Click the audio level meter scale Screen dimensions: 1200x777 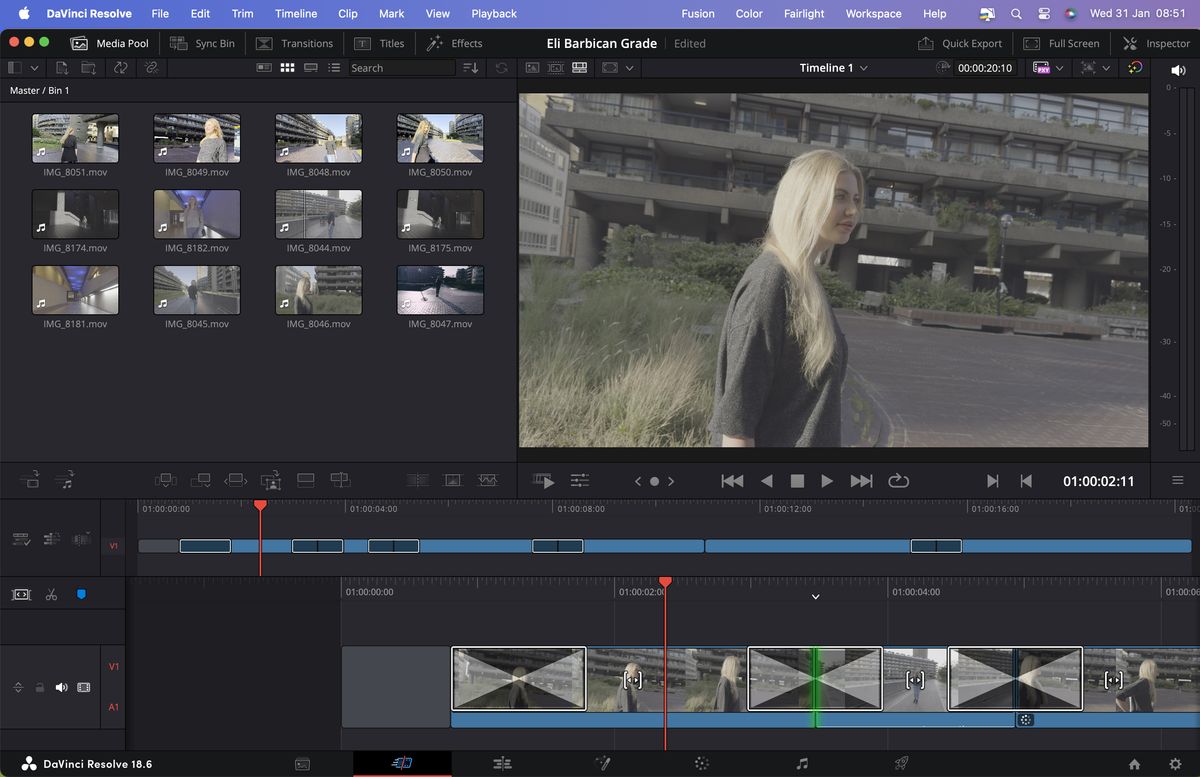coord(1167,250)
